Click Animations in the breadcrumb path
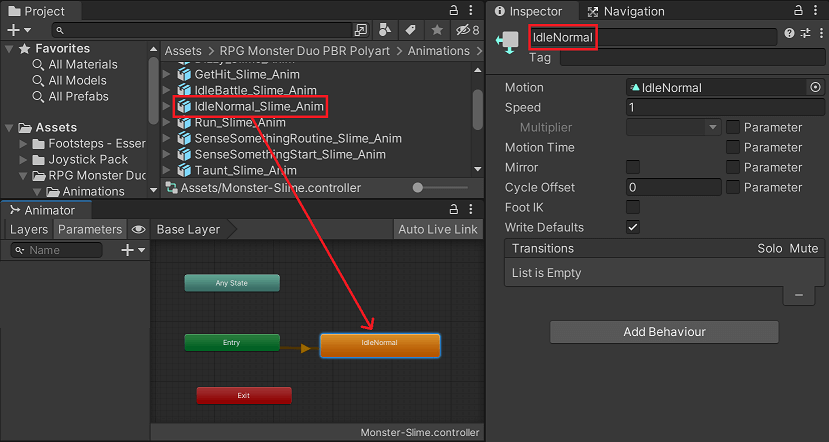Image resolution: width=829 pixels, height=442 pixels. coord(438,51)
